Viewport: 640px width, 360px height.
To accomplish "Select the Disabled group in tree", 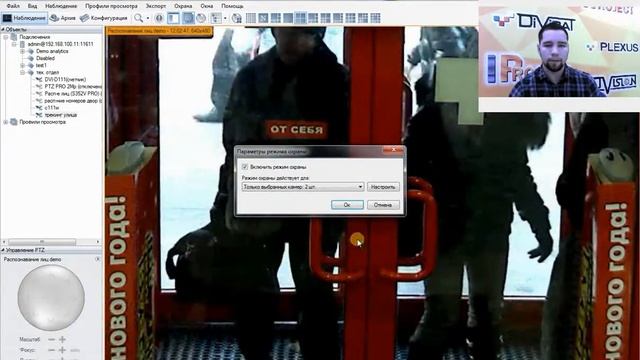I will pos(45,58).
